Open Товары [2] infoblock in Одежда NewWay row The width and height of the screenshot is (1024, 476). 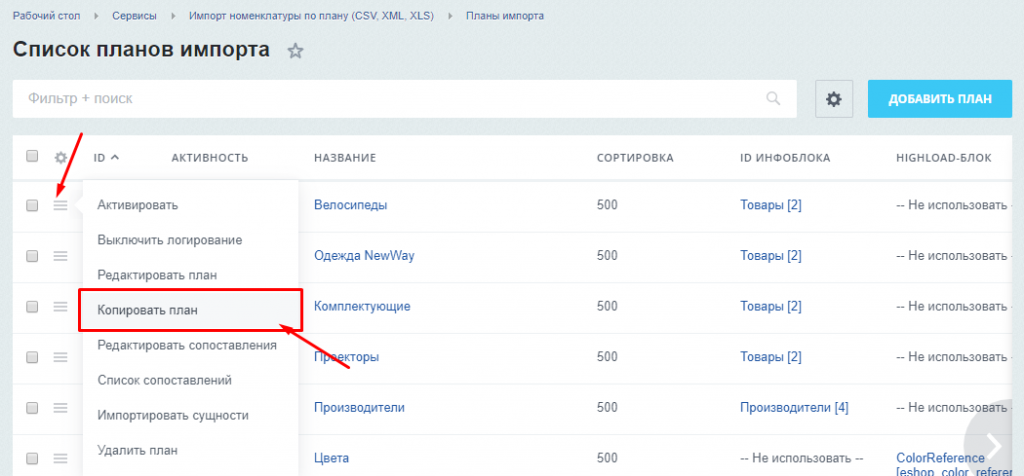tap(771, 256)
